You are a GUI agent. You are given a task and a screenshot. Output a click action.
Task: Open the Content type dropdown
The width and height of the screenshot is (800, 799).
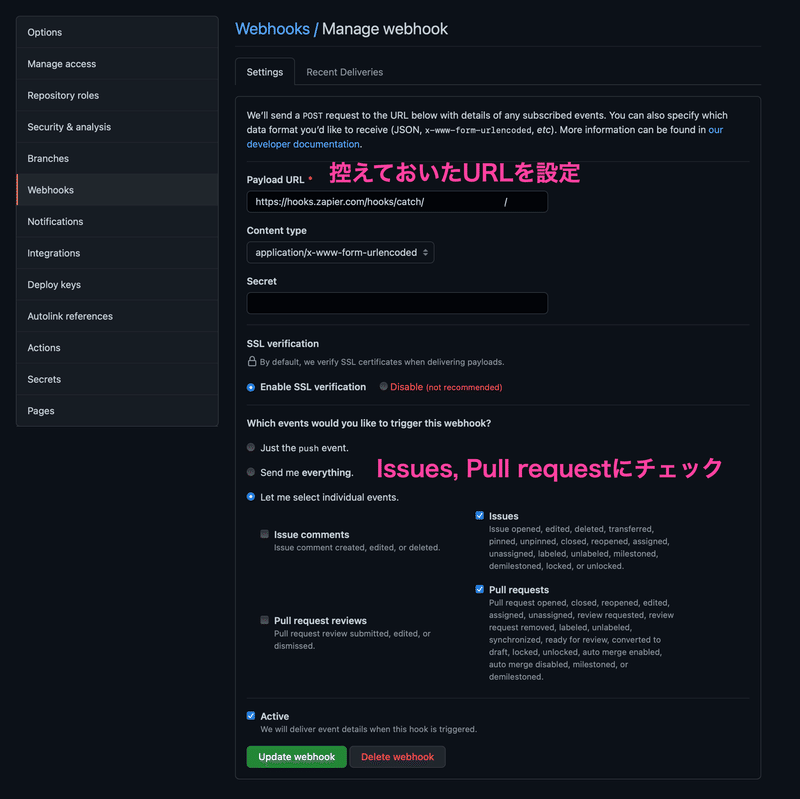coord(340,253)
